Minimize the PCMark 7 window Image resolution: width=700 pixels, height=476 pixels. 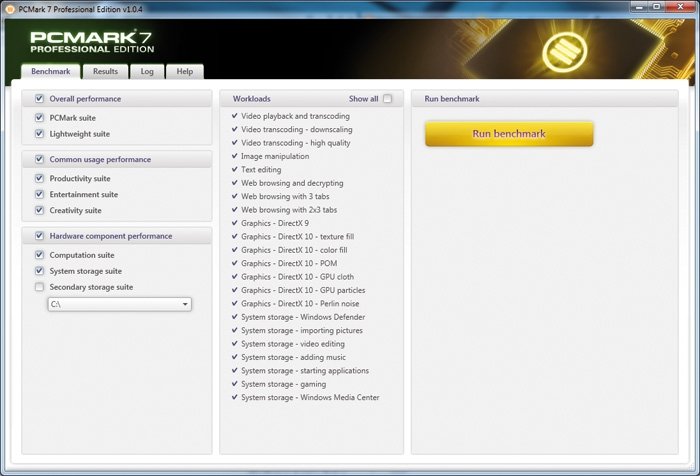click(639, 7)
